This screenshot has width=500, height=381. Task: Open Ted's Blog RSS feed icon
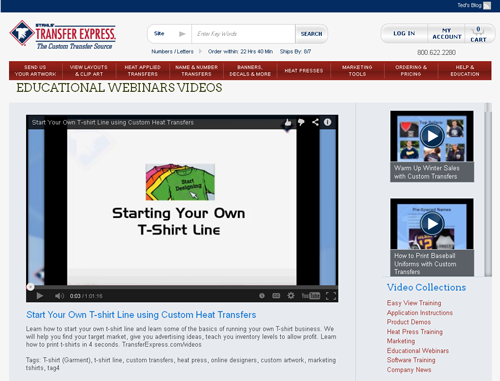(487, 6)
